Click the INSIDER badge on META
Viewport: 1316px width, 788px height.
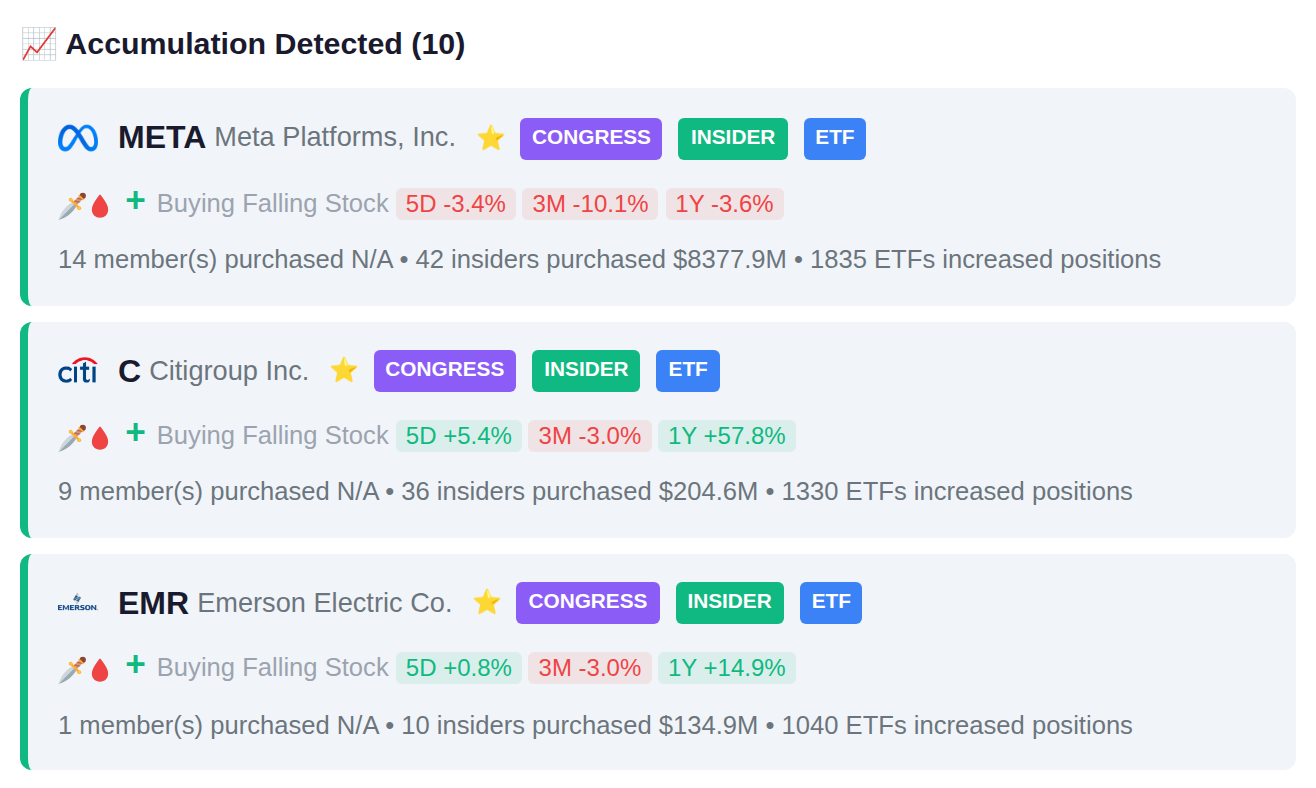click(x=733, y=139)
